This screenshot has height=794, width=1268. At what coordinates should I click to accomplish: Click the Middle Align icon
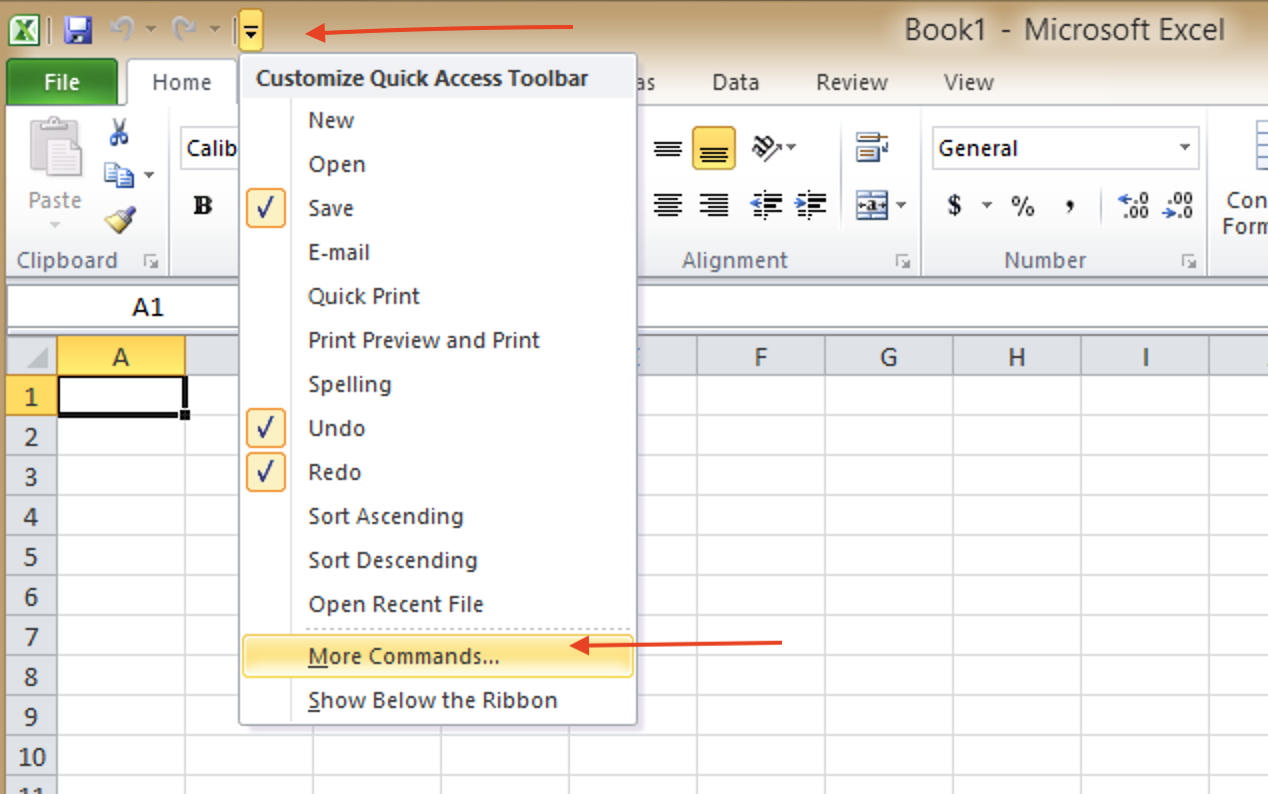tap(668, 149)
